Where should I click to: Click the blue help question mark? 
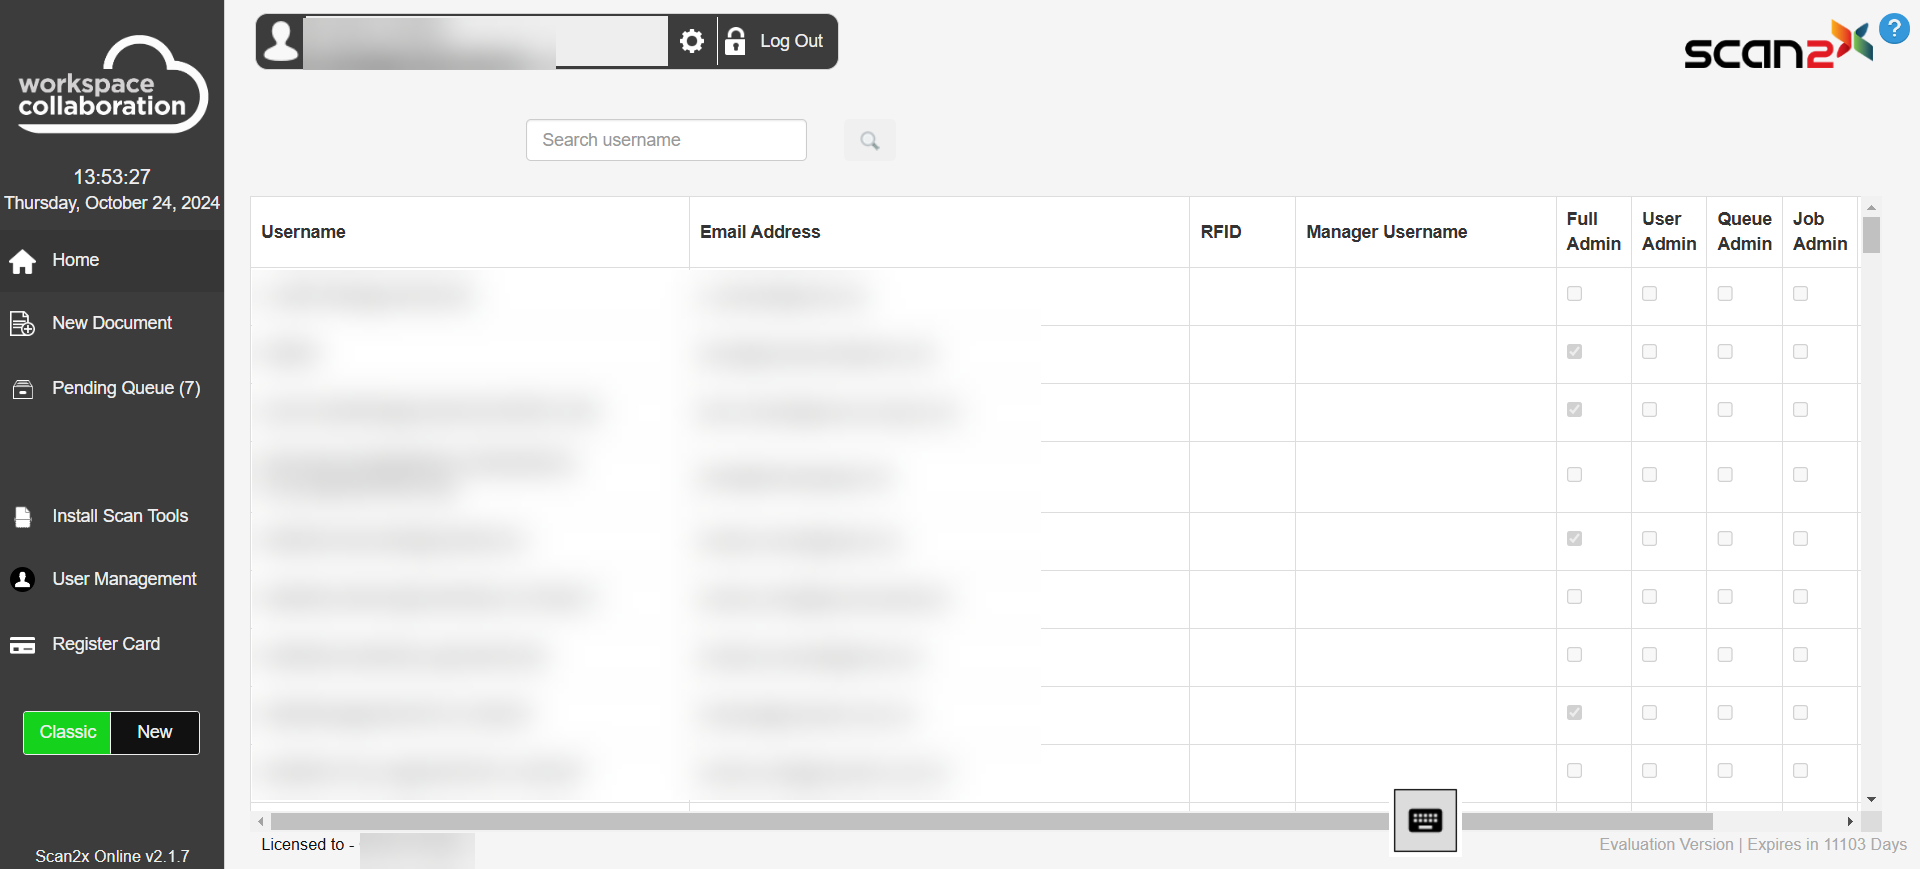(1894, 28)
